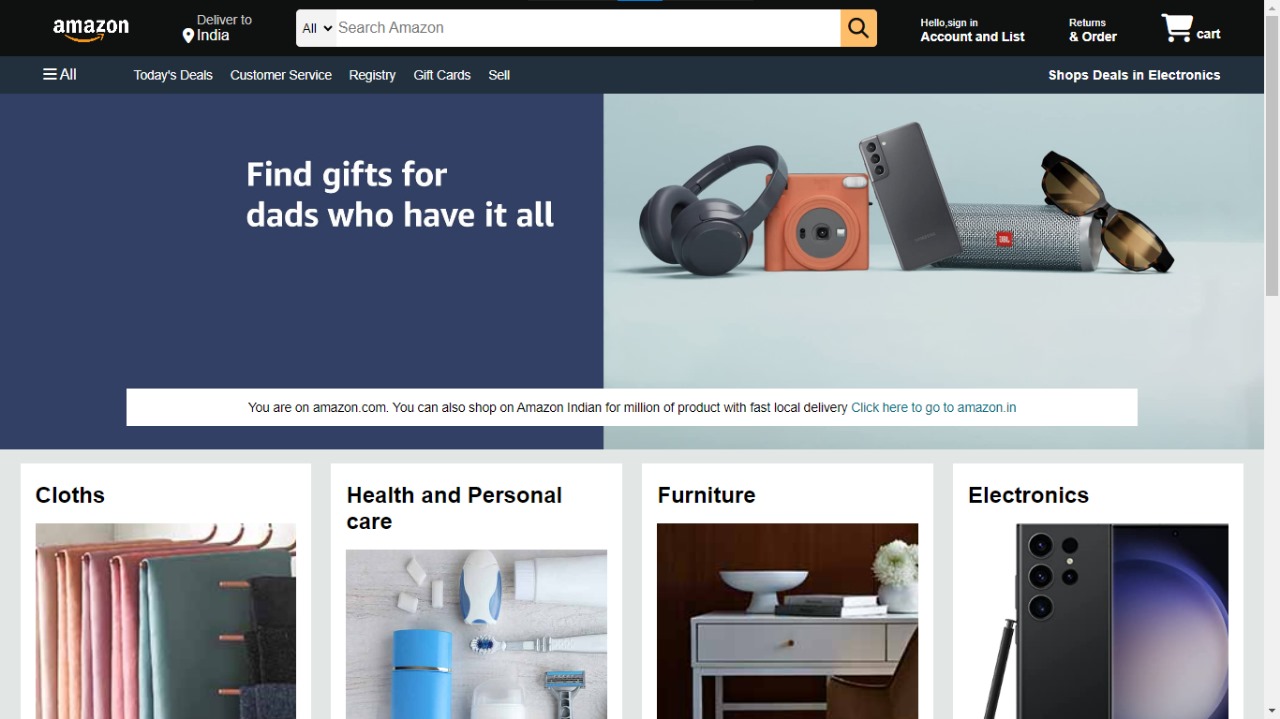Click the Sell link
Image resolution: width=1280 pixels, height=719 pixels.
click(499, 75)
